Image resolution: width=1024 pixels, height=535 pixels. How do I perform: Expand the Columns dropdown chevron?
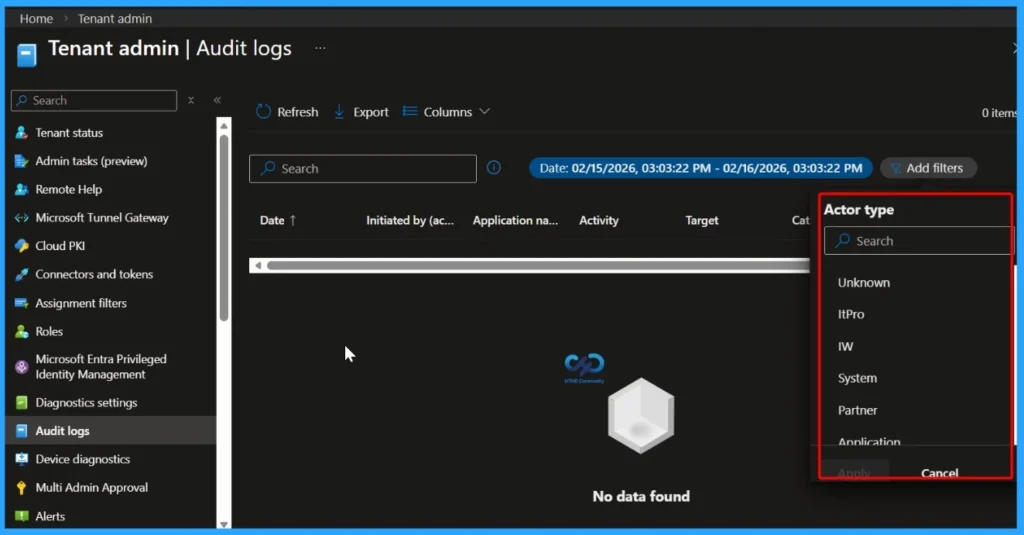coord(485,112)
